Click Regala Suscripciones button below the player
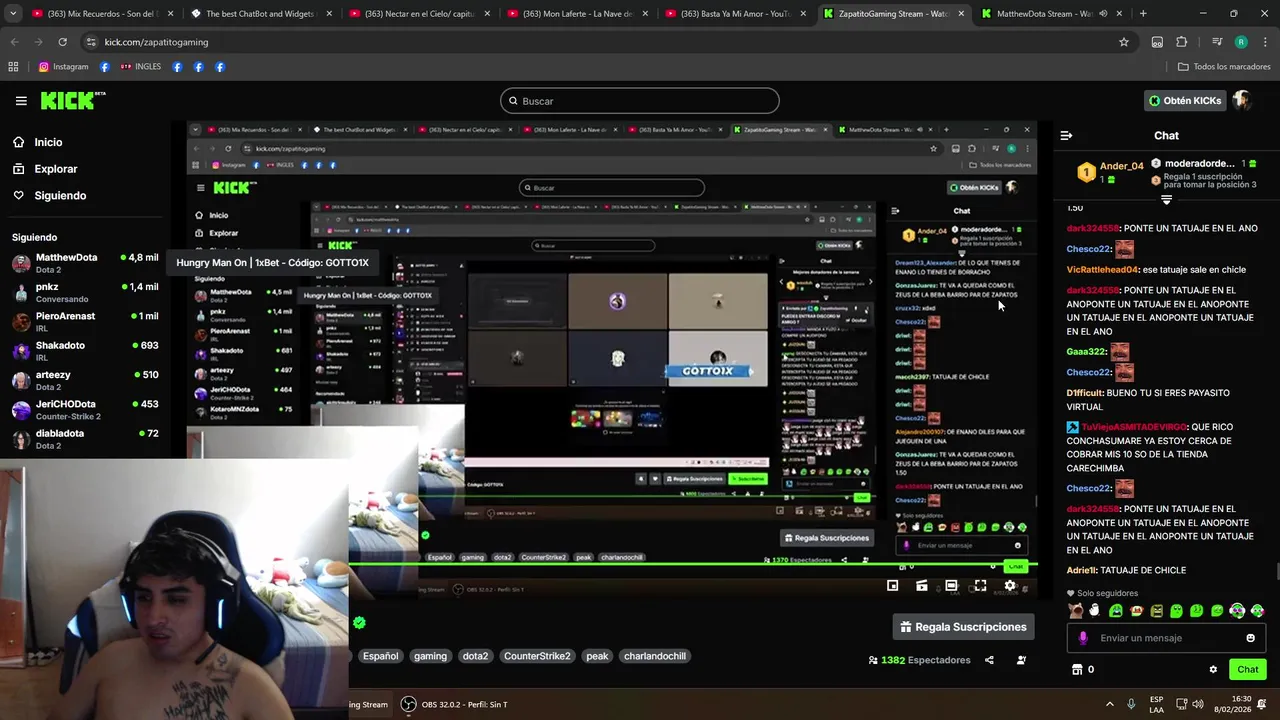This screenshot has width=1280, height=720. tap(963, 627)
